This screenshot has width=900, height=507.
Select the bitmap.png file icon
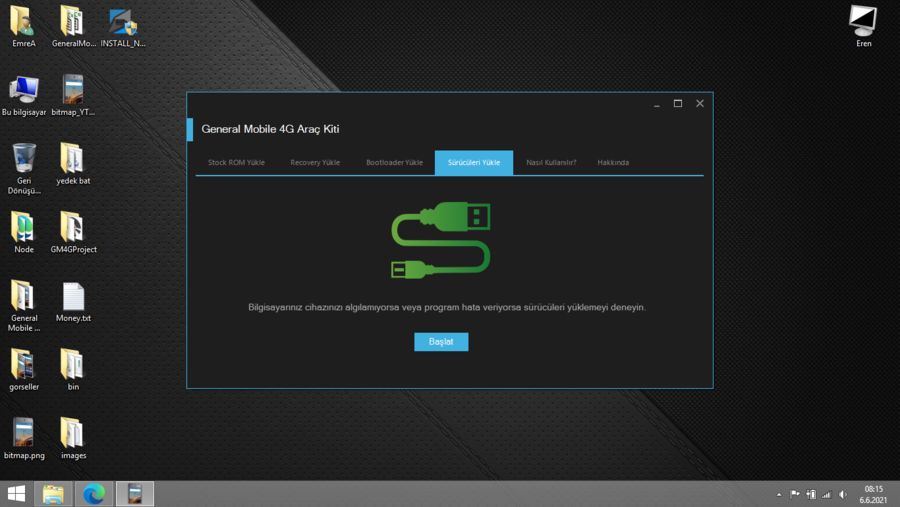pos(24,439)
